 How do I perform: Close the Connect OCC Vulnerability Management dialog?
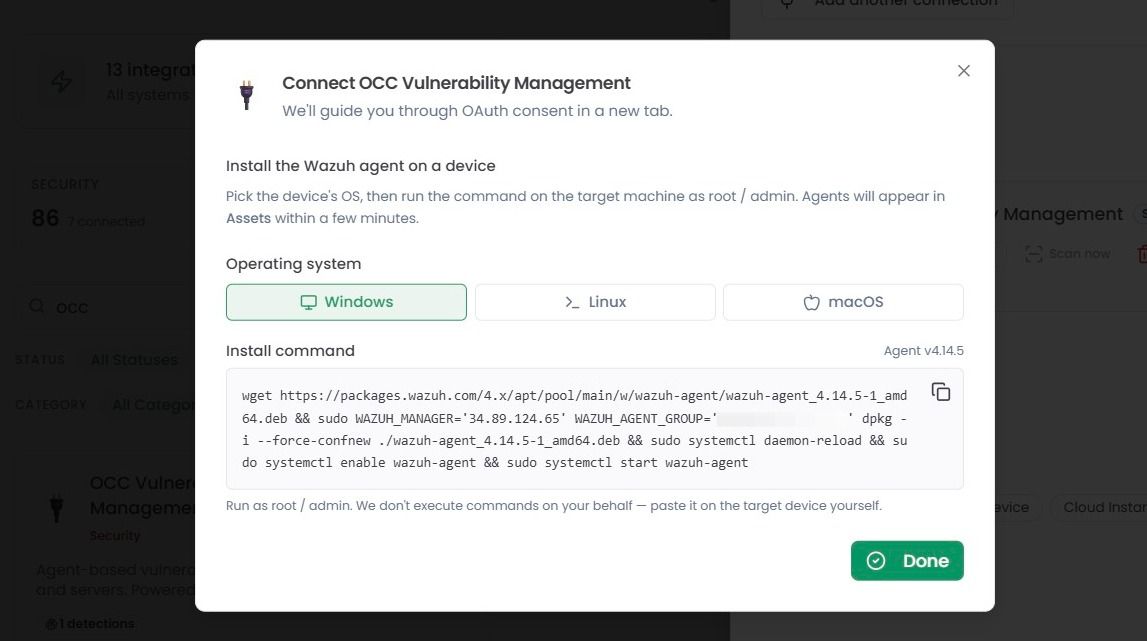click(963, 70)
